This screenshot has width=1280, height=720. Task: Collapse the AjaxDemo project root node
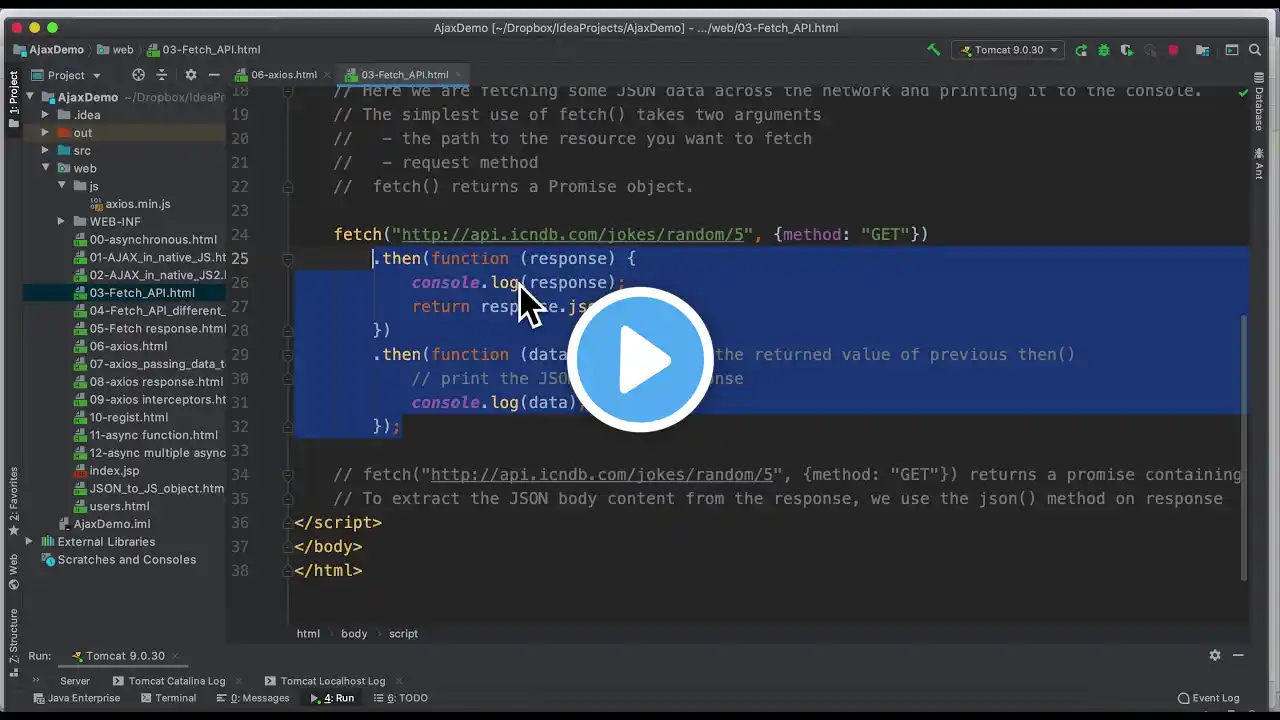pyautogui.click(x=31, y=98)
